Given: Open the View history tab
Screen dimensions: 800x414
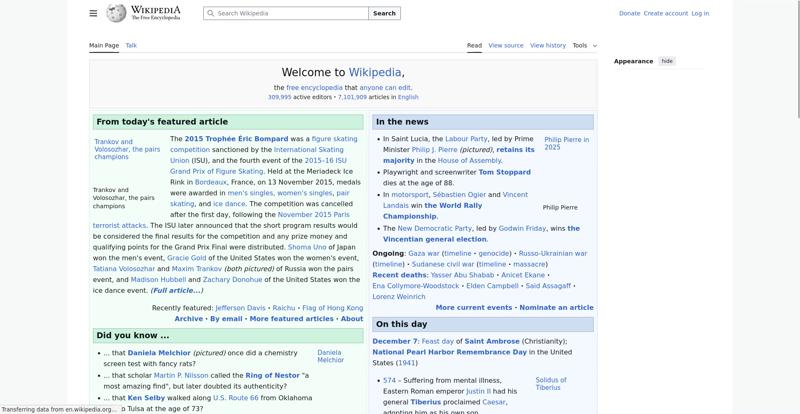Looking at the screenshot, I should pos(547,45).
